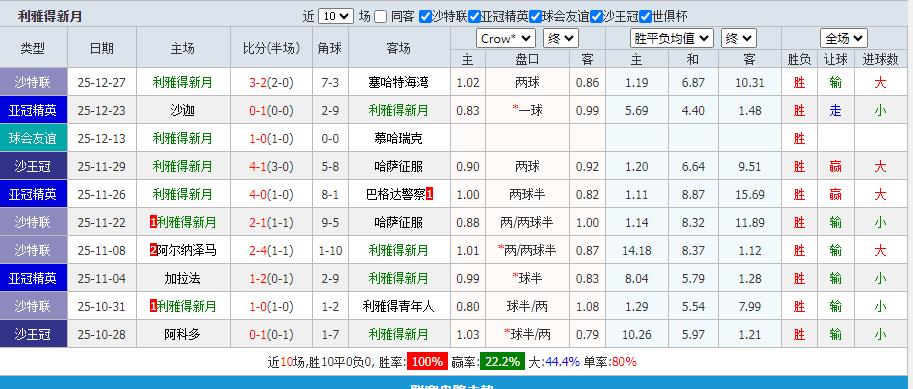This screenshot has width=913, height=389.
Task: Click the 比分(半场) column header
Action: coord(271,48)
